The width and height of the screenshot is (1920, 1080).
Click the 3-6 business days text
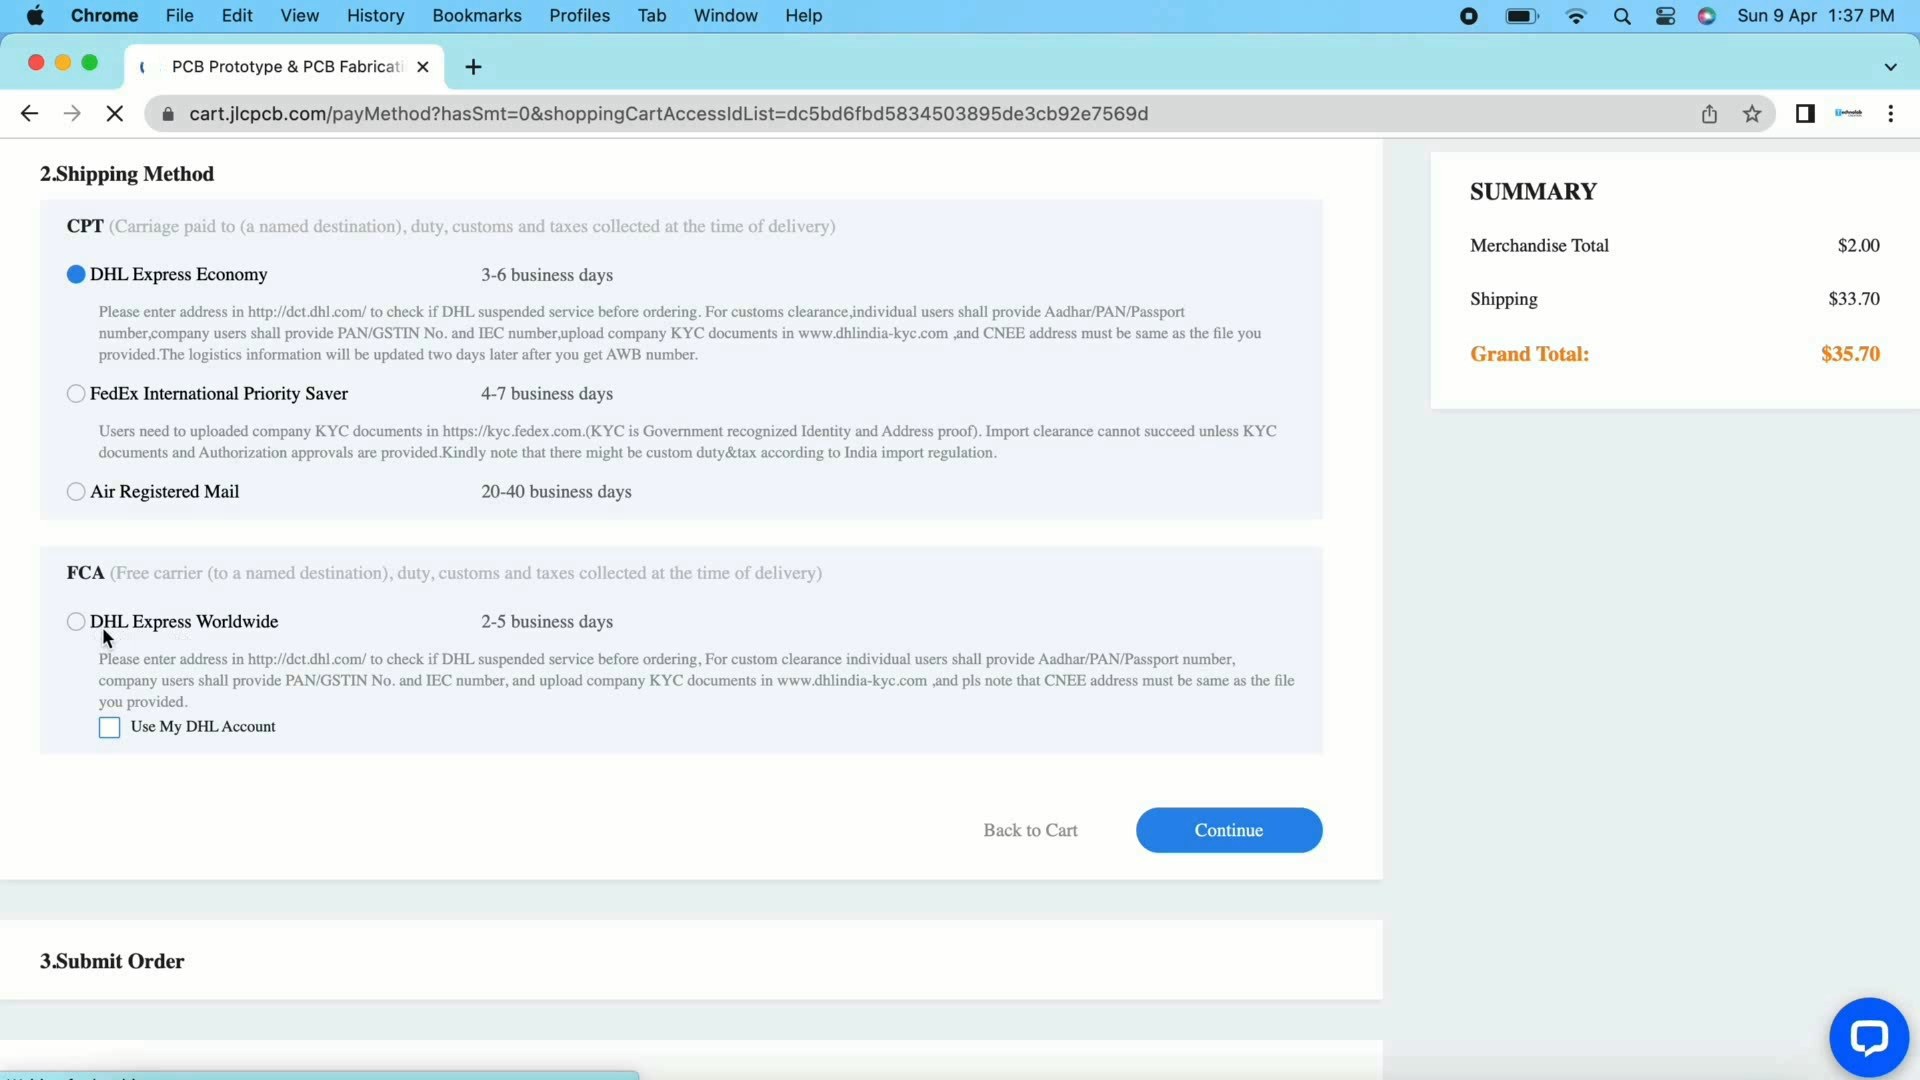[547, 275]
